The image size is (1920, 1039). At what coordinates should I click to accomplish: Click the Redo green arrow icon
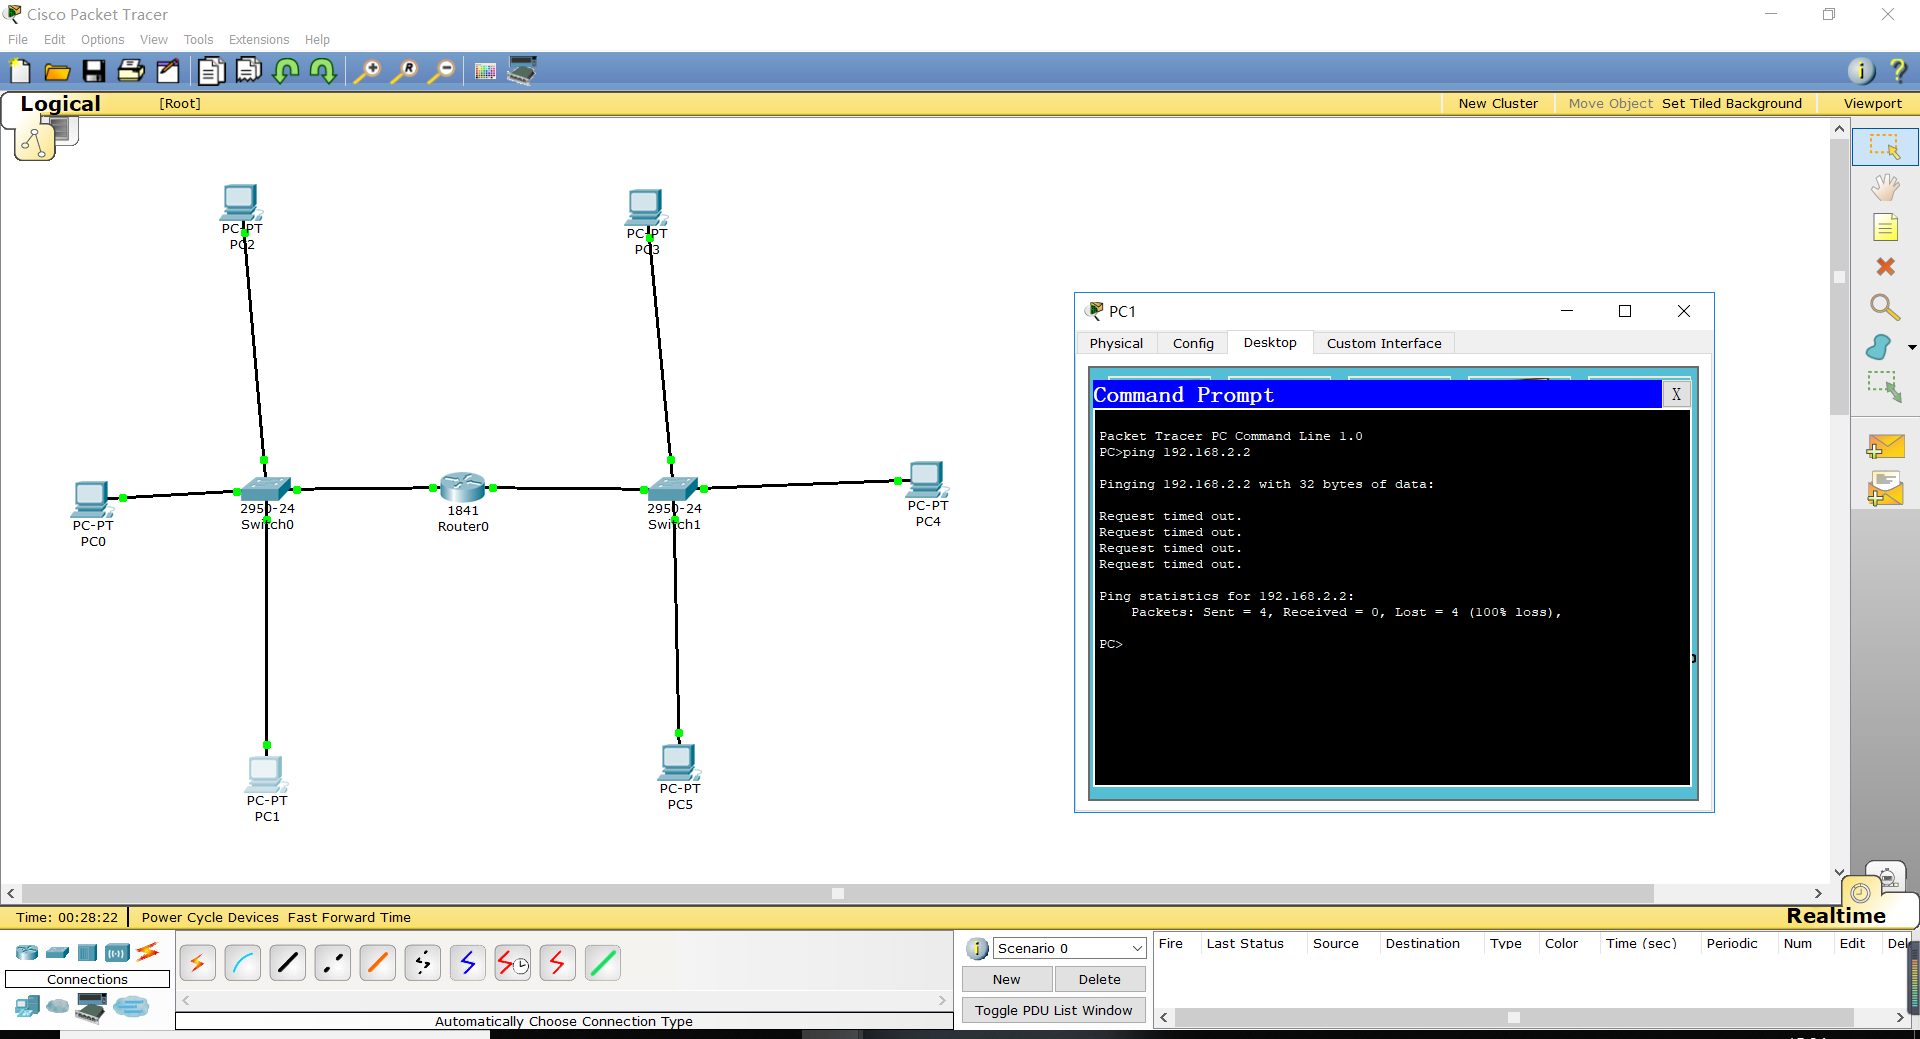pos(323,71)
